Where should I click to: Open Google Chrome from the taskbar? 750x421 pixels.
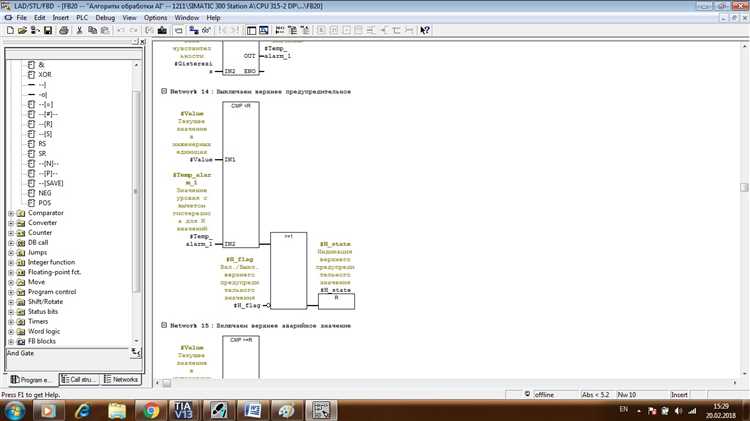point(151,410)
